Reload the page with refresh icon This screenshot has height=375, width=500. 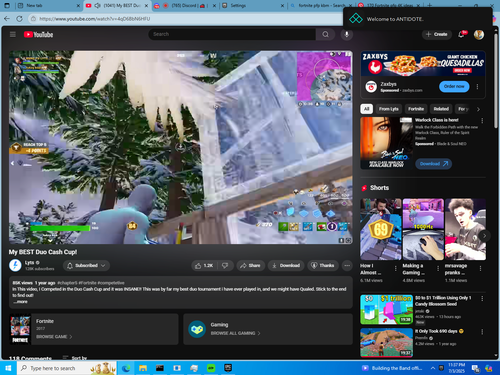(x=19, y=19)
